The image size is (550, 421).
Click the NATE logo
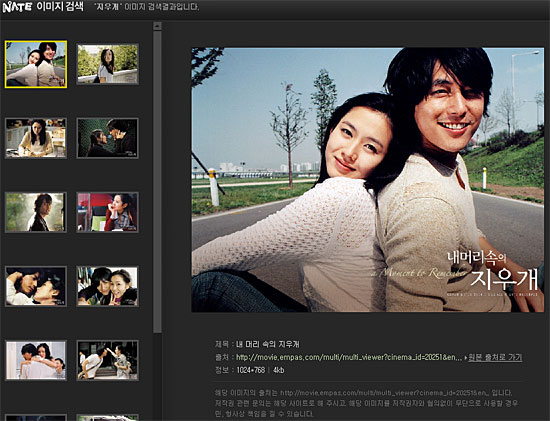coord(17,7)
